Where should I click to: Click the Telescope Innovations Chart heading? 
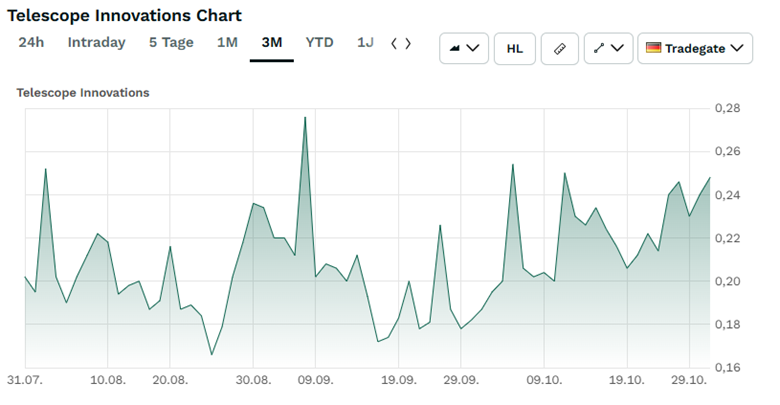click(x=124, y=16)
